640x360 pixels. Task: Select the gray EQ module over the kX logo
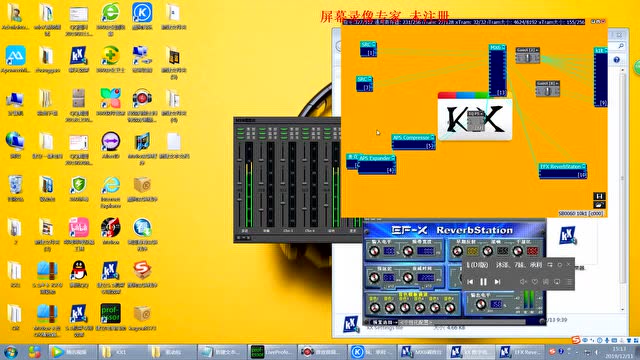click(x=476, y=121)
